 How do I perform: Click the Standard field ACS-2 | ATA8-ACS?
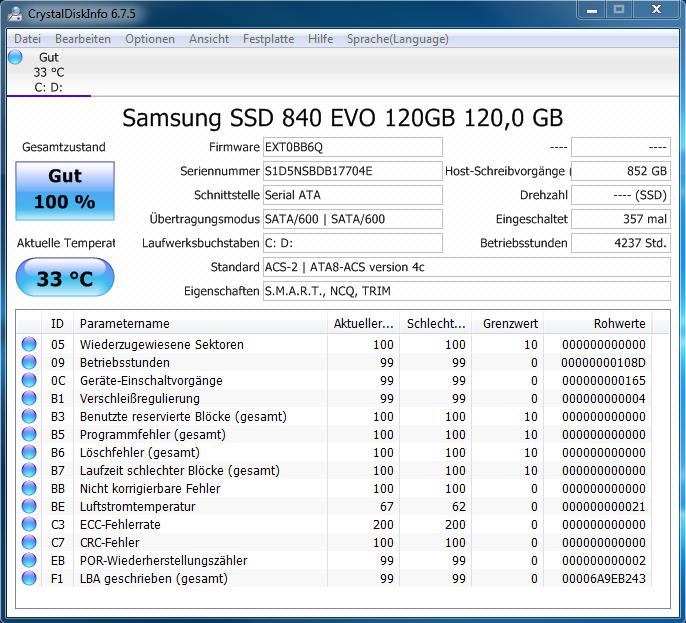click(x=466, y=267)
